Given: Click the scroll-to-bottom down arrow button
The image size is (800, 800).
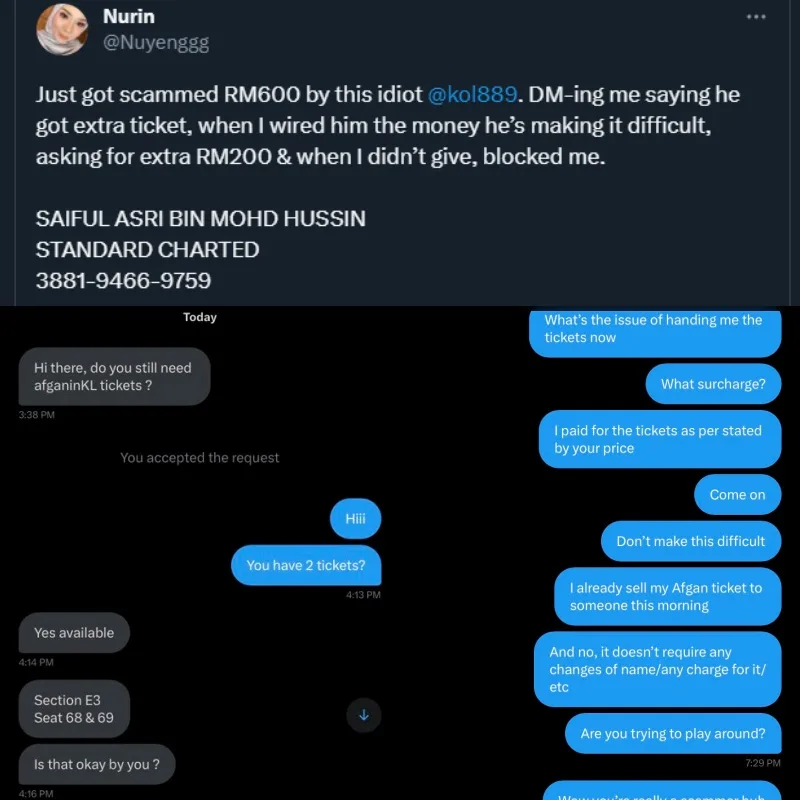Looking at the screenshot, I should [x=364, y=714].
